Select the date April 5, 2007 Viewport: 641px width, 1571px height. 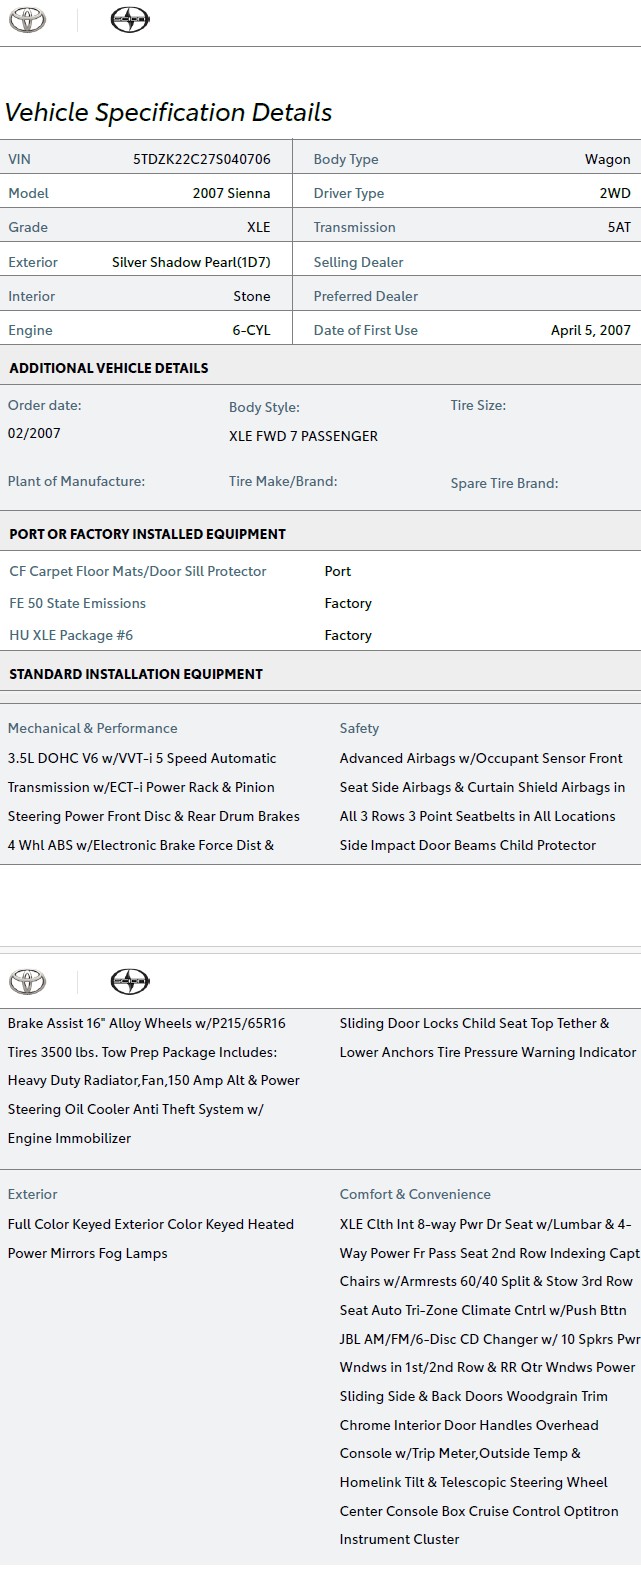point(591,330)
